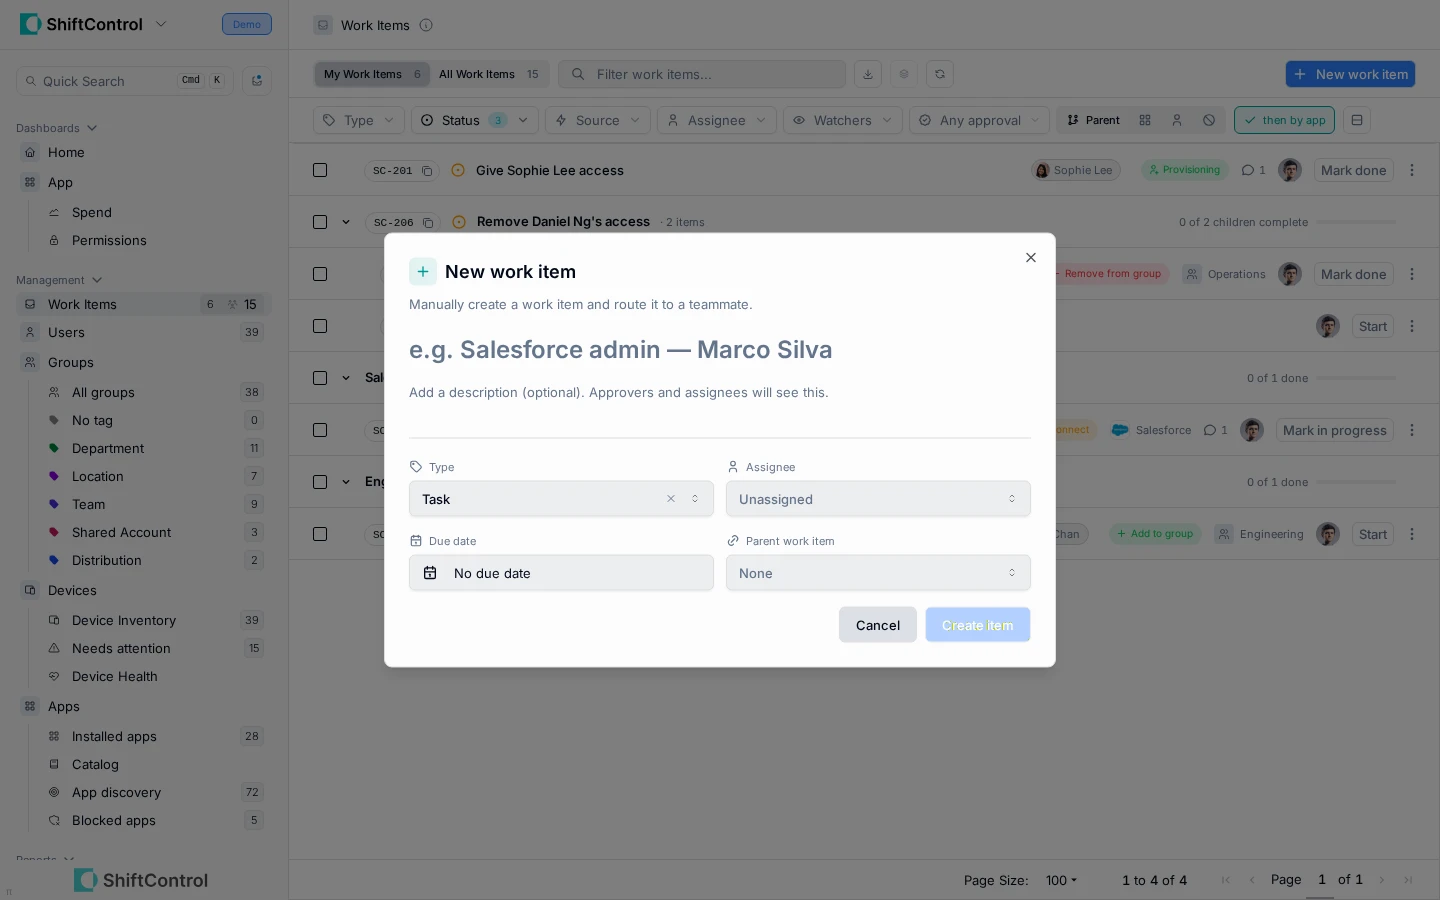Switch to the My Work Items tab
This screenshot has height=900, width=1440.
click(372, 74)
